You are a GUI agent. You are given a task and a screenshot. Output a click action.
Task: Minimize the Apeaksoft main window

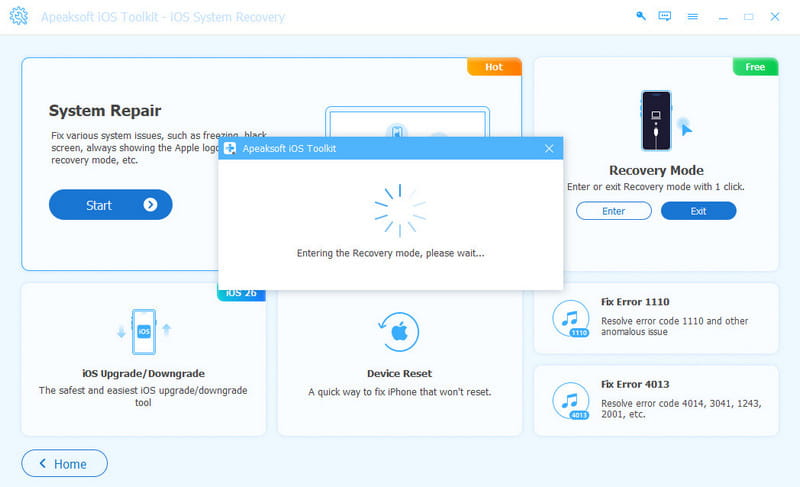click(723, 18)
